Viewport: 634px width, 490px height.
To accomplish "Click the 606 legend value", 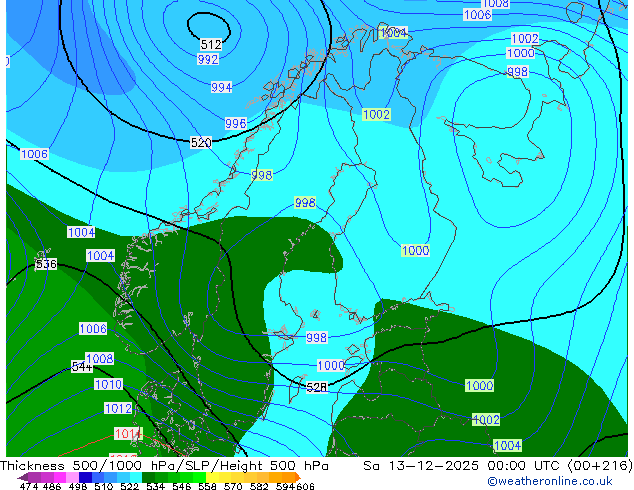I will click(305, 486).
